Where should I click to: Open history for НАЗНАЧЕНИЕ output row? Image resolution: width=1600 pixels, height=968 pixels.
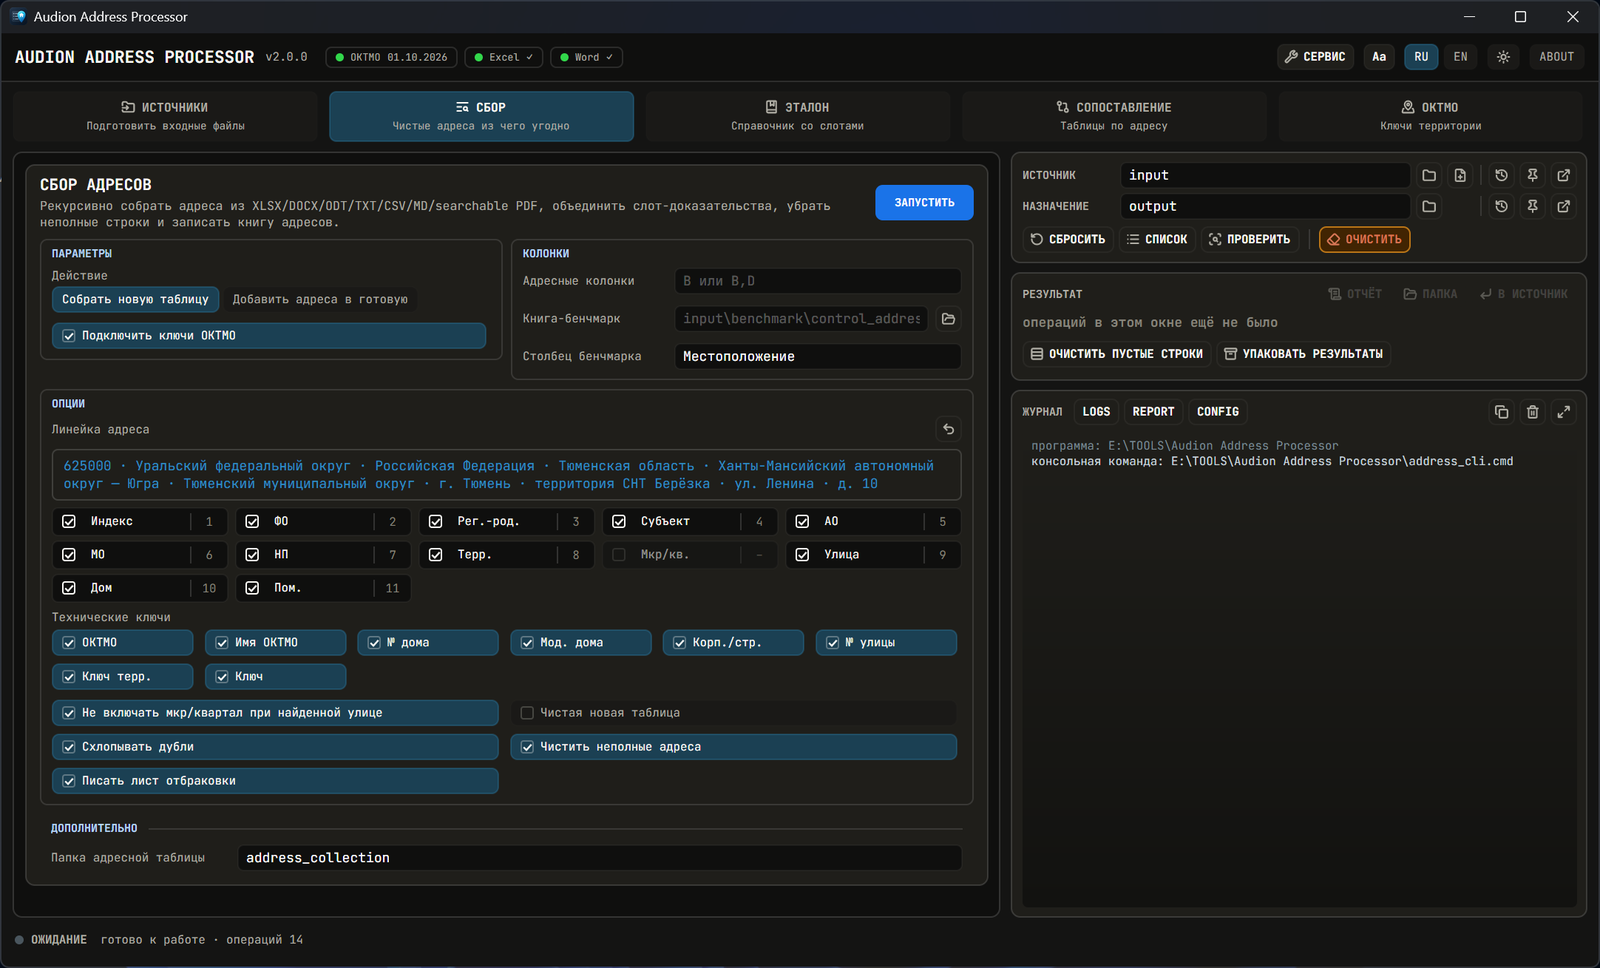point(1501,206)
